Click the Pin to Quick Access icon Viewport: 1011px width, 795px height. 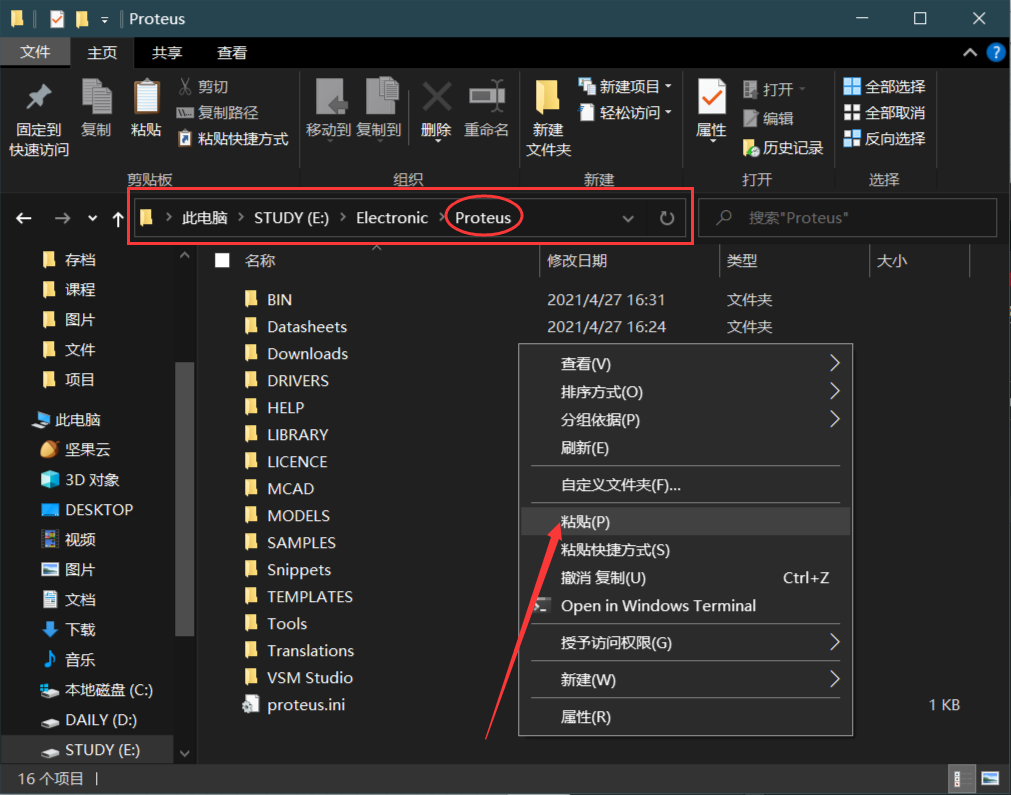tap(39, 97)
